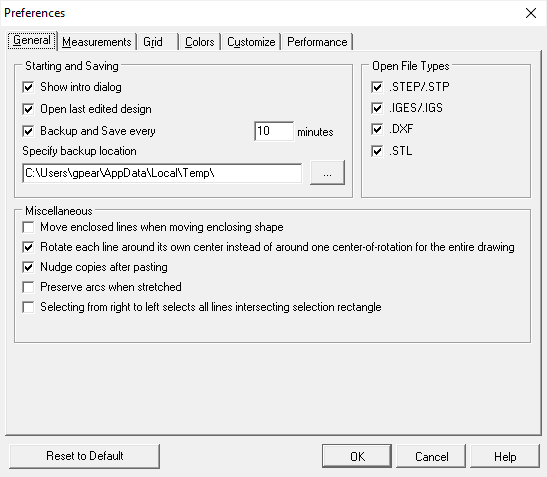This screenshot has width=547, height=477.
Task: Go to the Customize tab
Action: 251,42
